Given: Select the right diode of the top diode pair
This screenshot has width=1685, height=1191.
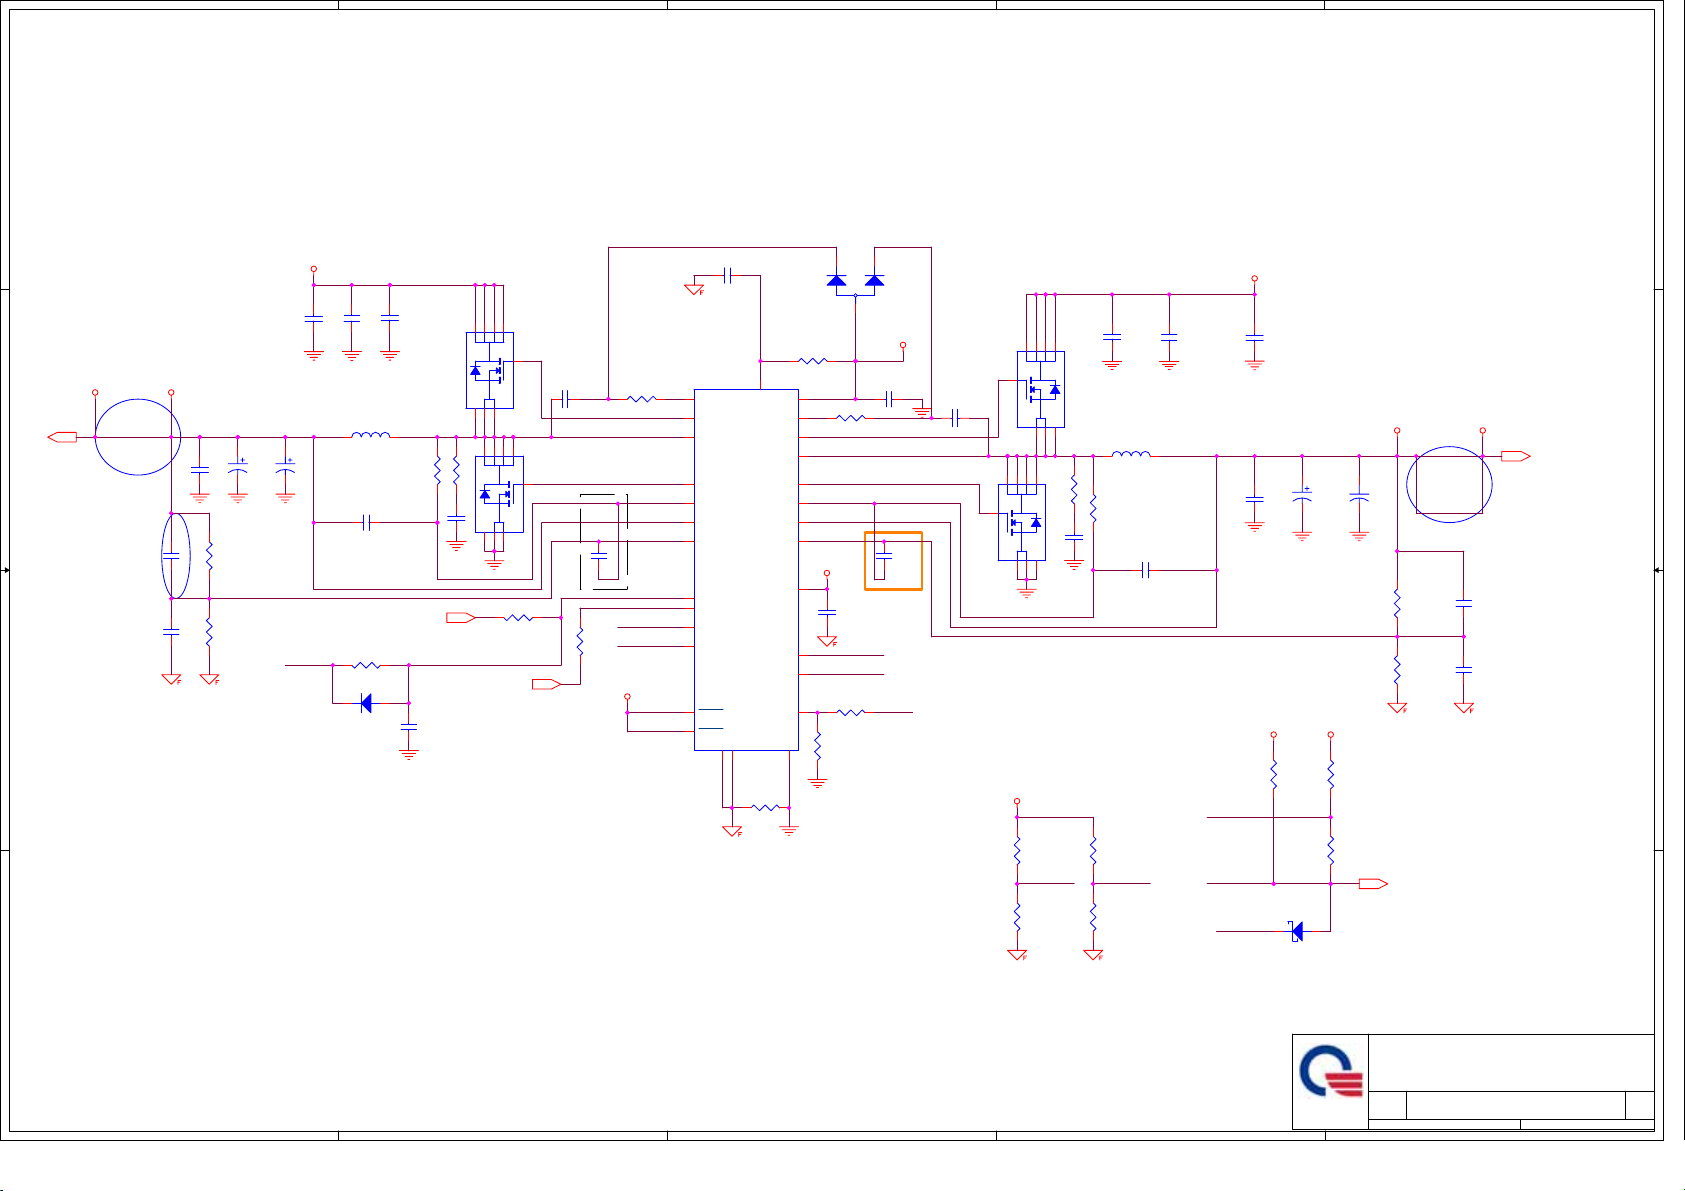Looking at the screenshot, I should coord(874,281).
